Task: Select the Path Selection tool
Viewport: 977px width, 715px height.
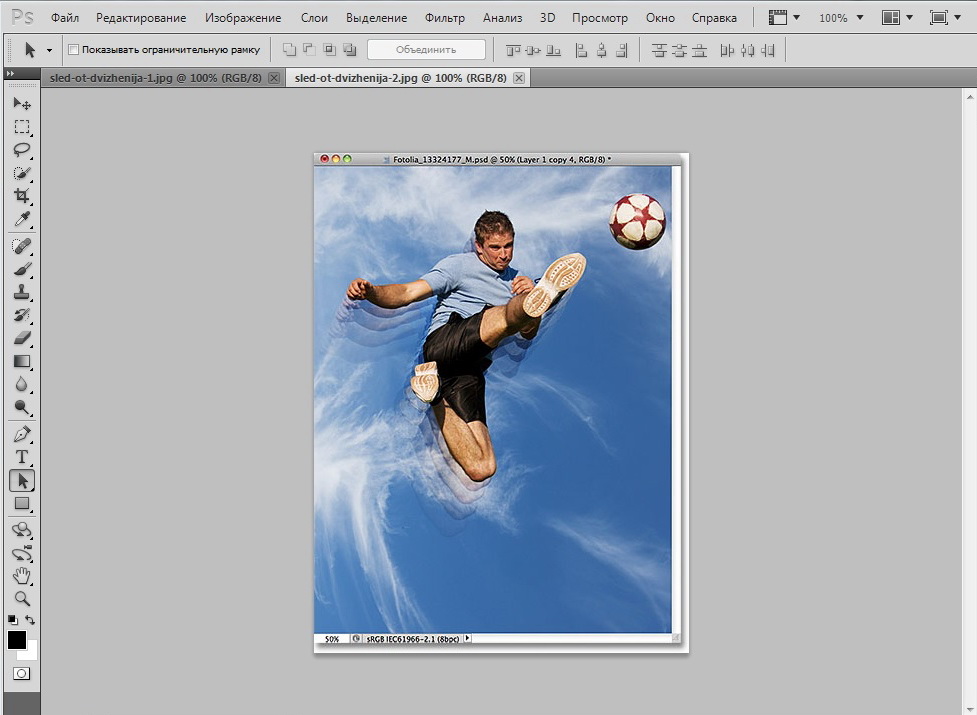Action: point(22,480)
